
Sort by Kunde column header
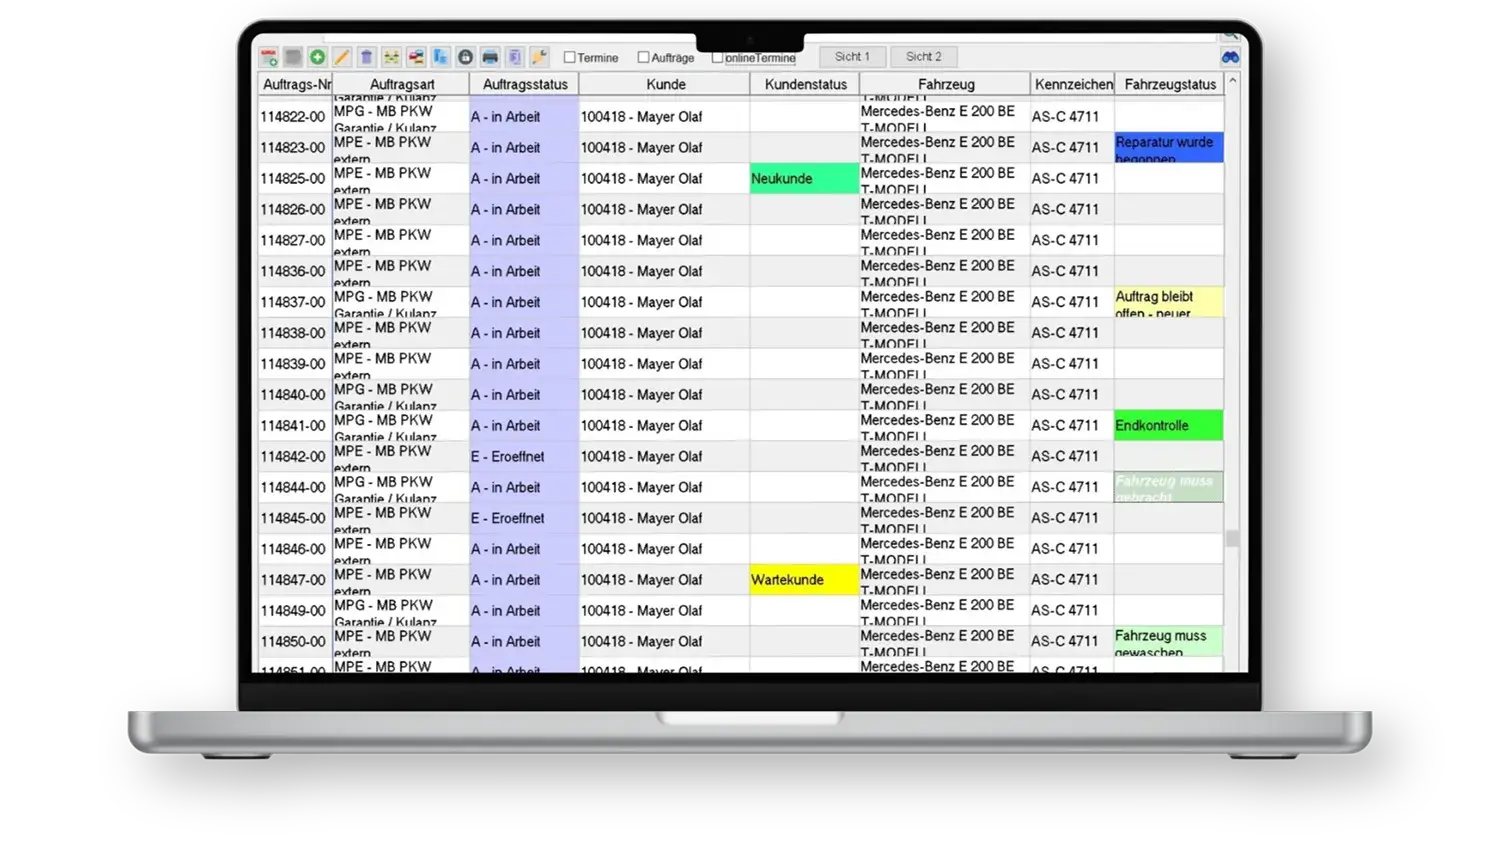665,84
